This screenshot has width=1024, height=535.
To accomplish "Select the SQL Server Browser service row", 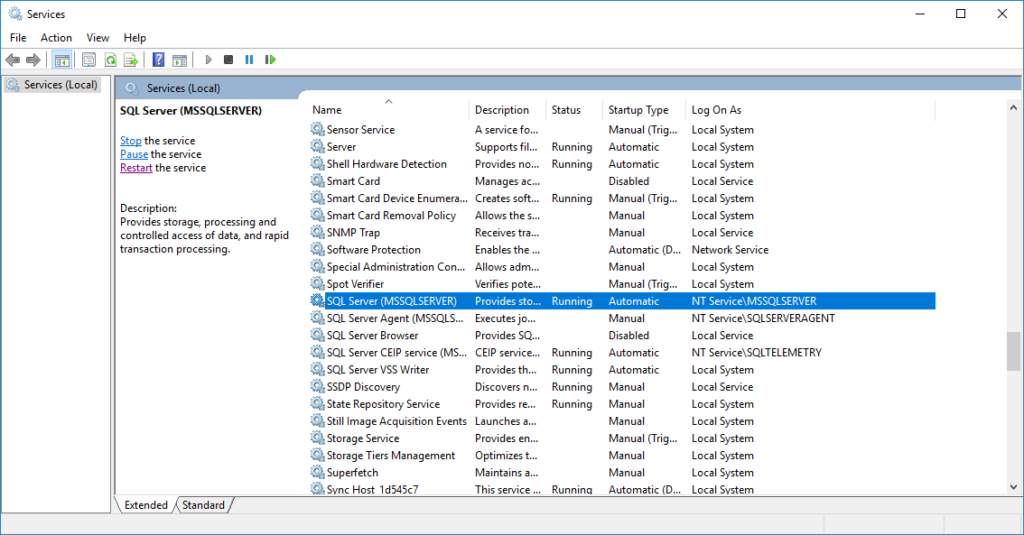I will pos(372,336).
